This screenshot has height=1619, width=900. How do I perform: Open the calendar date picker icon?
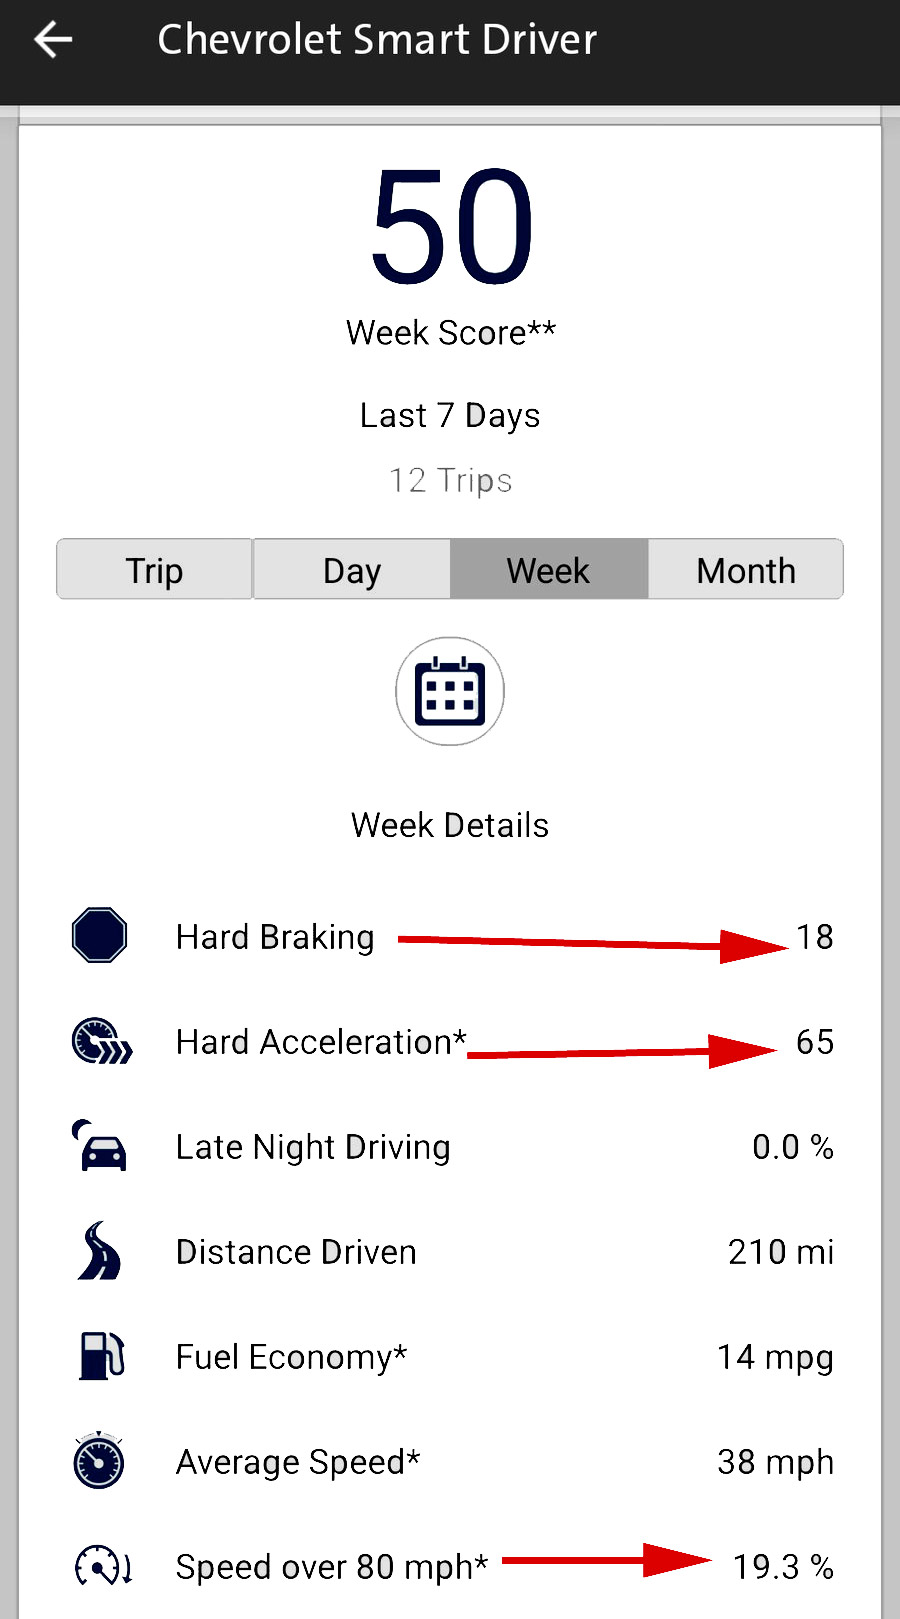click(450, 691)
